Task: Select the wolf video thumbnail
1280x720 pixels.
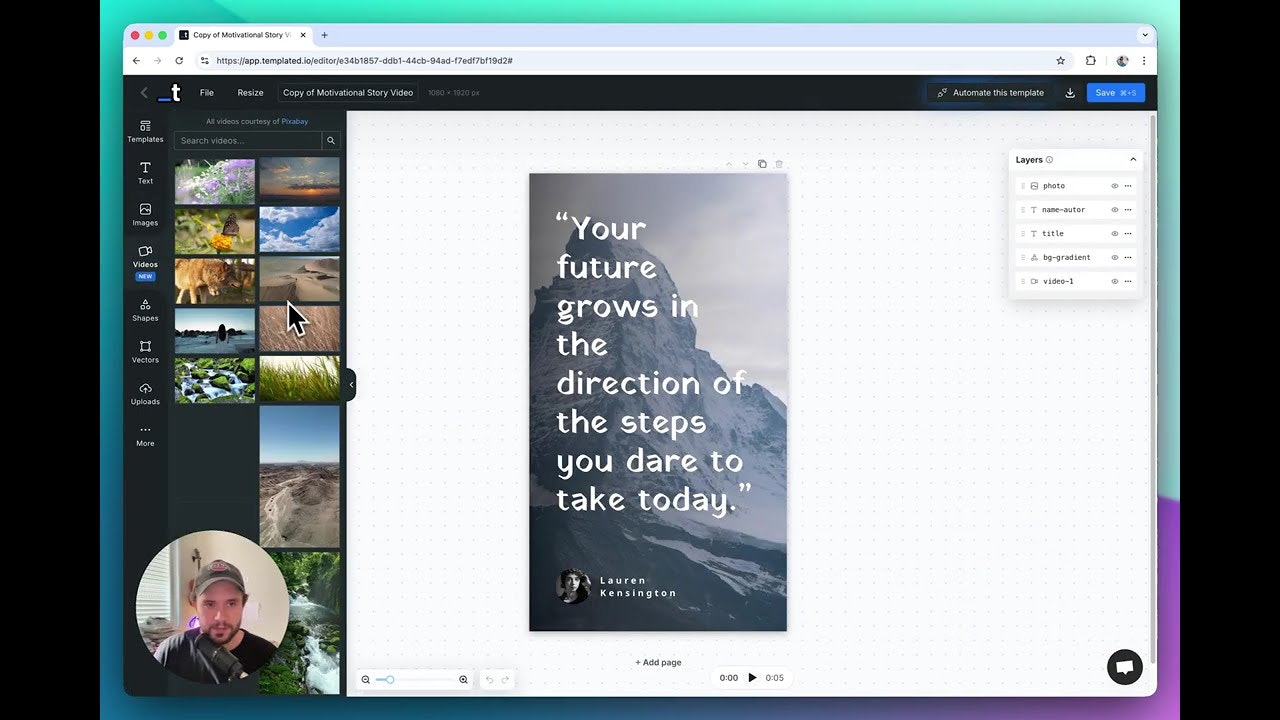Action: point(214,280)
